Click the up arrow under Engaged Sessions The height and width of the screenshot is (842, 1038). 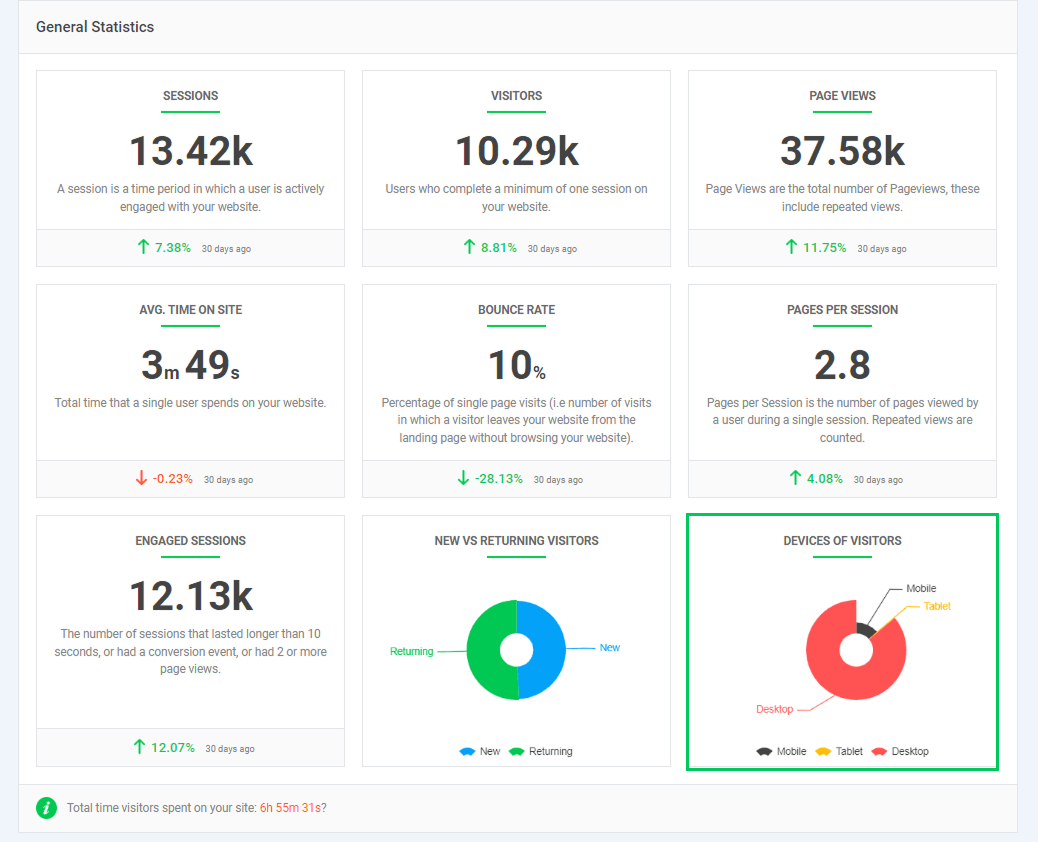point(139,747)
